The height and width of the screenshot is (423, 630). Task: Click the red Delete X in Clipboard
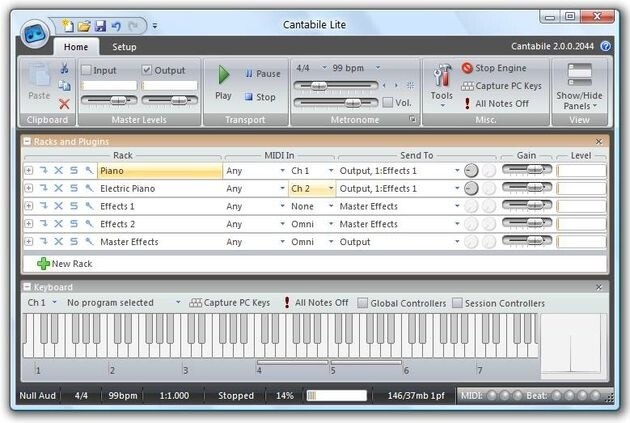[x=64, y=104]
